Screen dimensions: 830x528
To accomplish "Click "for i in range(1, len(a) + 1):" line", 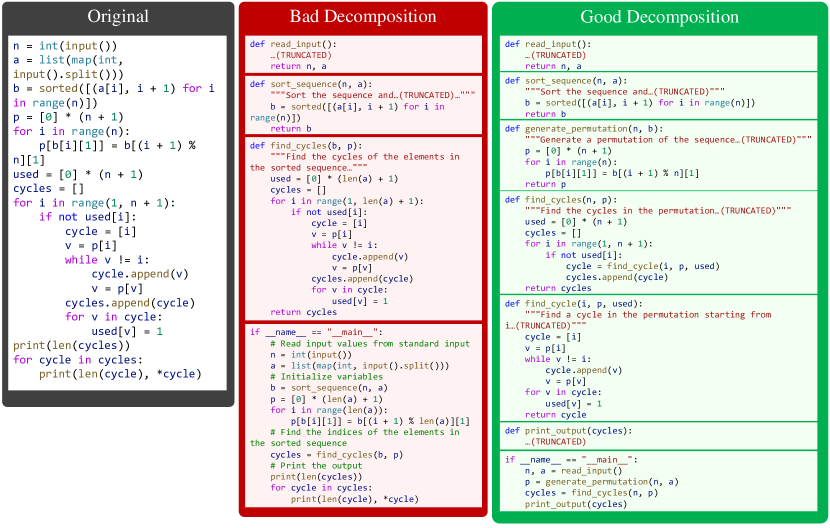I will (347, 201).
